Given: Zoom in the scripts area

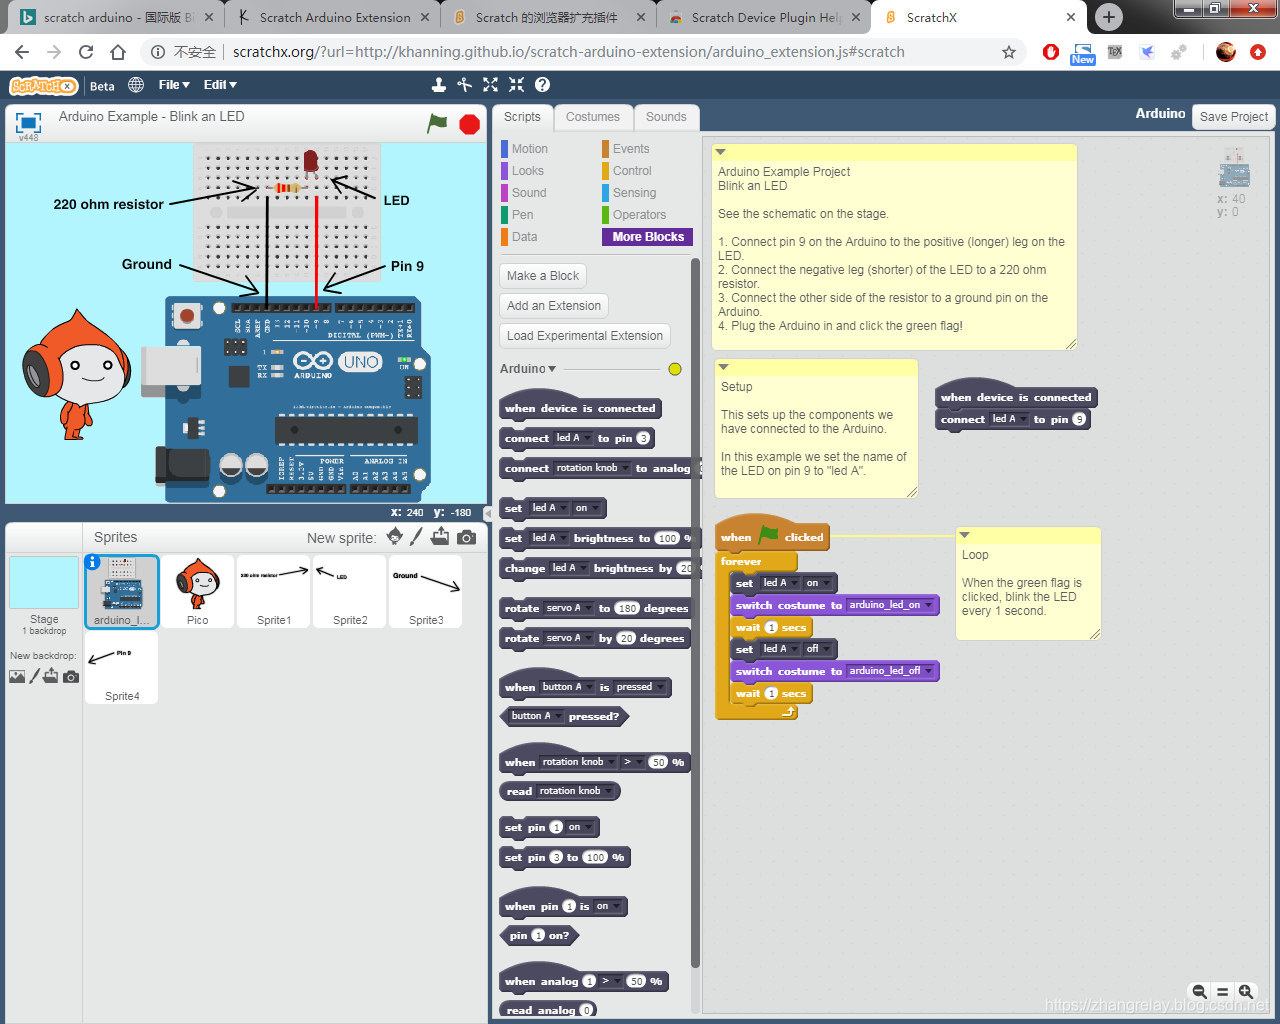Looking at the screenshot, I should [x=1246, y=992].
